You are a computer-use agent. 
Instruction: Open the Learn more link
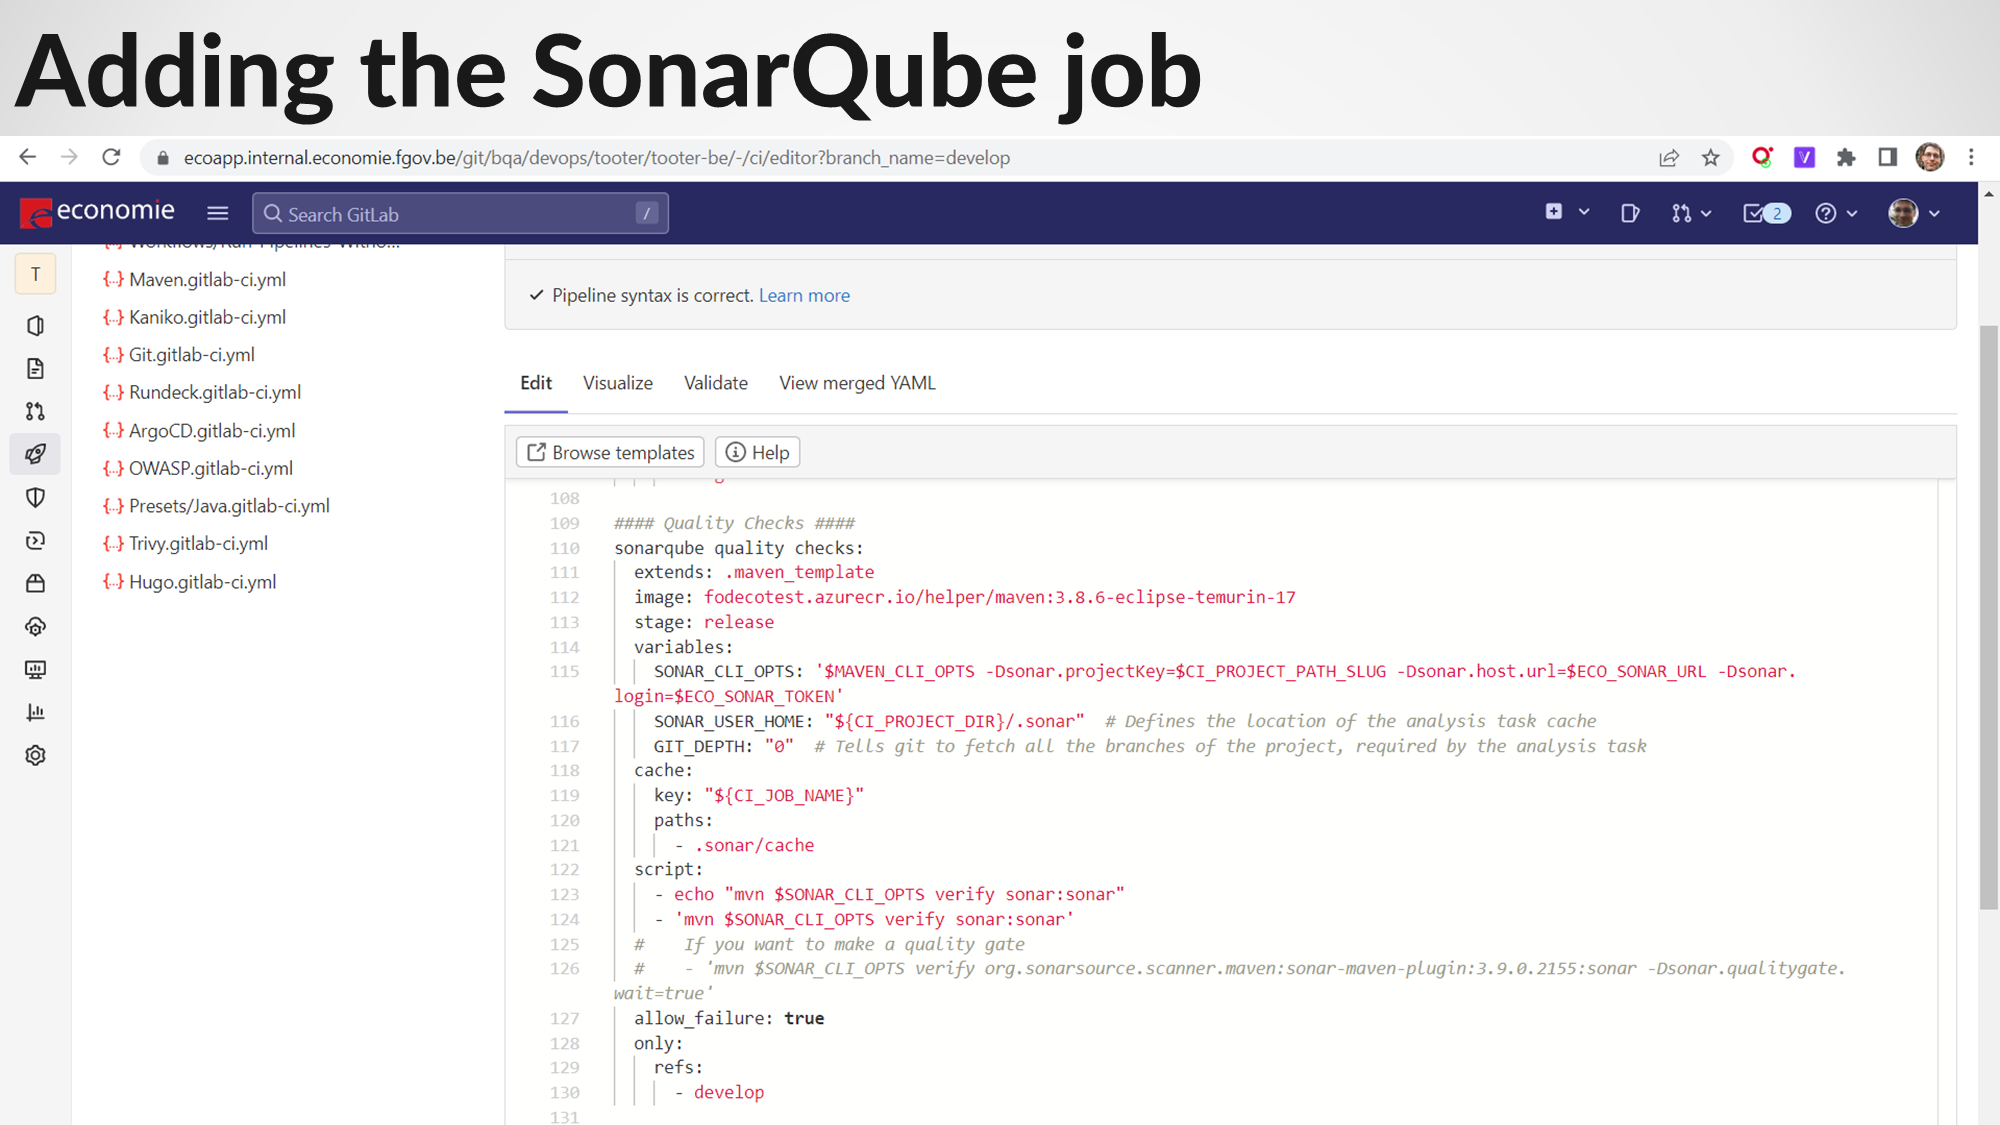pyautogui.click(x=804, y=295)
